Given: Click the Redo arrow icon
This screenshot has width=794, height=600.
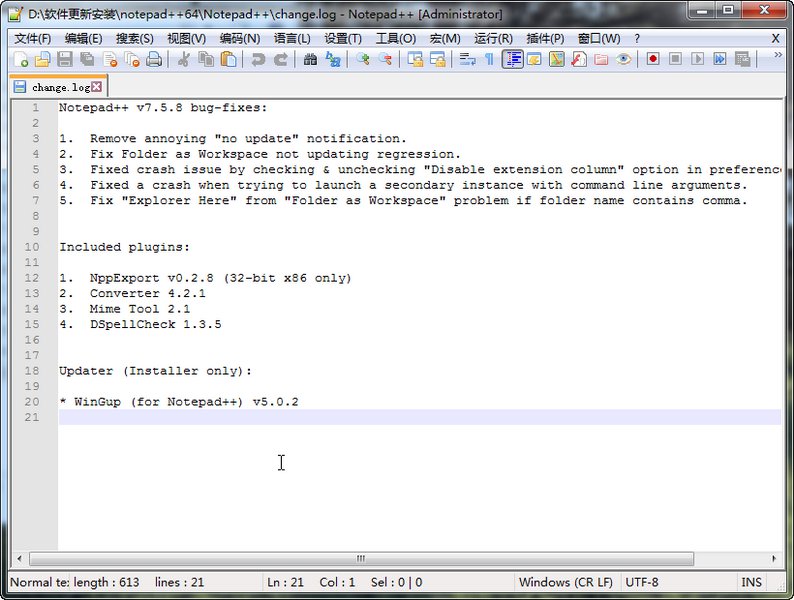Looking at the screenshot, I should pyautogui.click(x=281, y=59).
